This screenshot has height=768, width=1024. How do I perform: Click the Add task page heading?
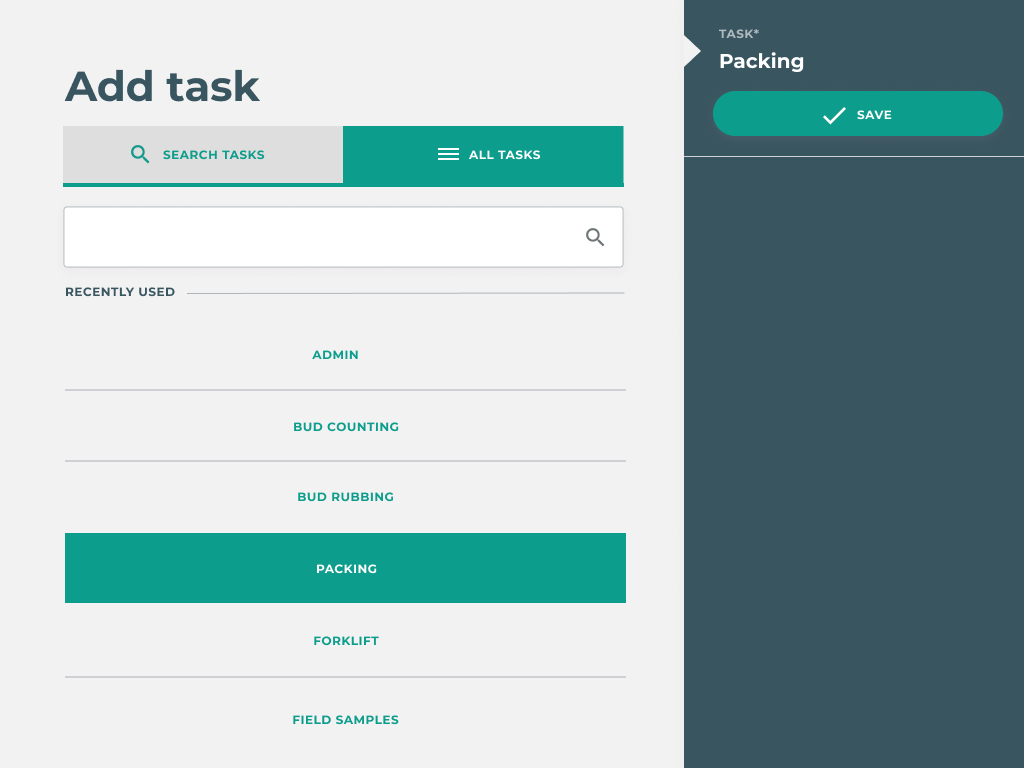[162, 87]
